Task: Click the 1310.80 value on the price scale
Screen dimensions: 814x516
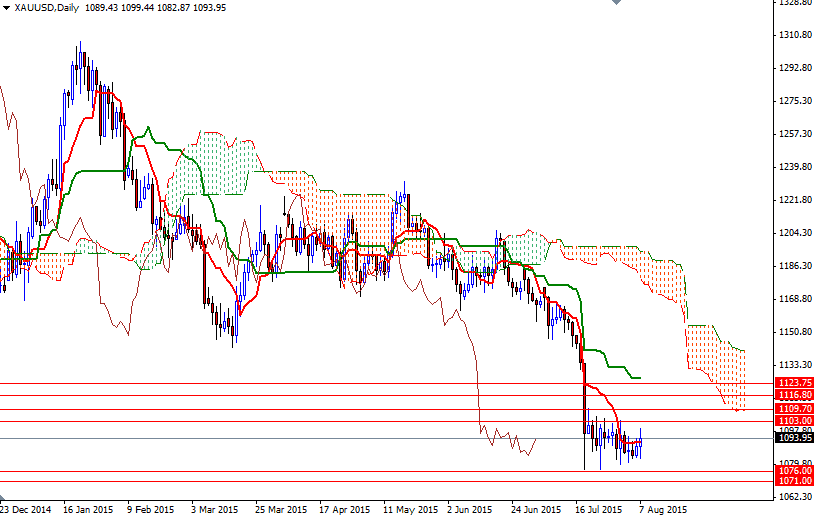Action: [x=793, y=35]
